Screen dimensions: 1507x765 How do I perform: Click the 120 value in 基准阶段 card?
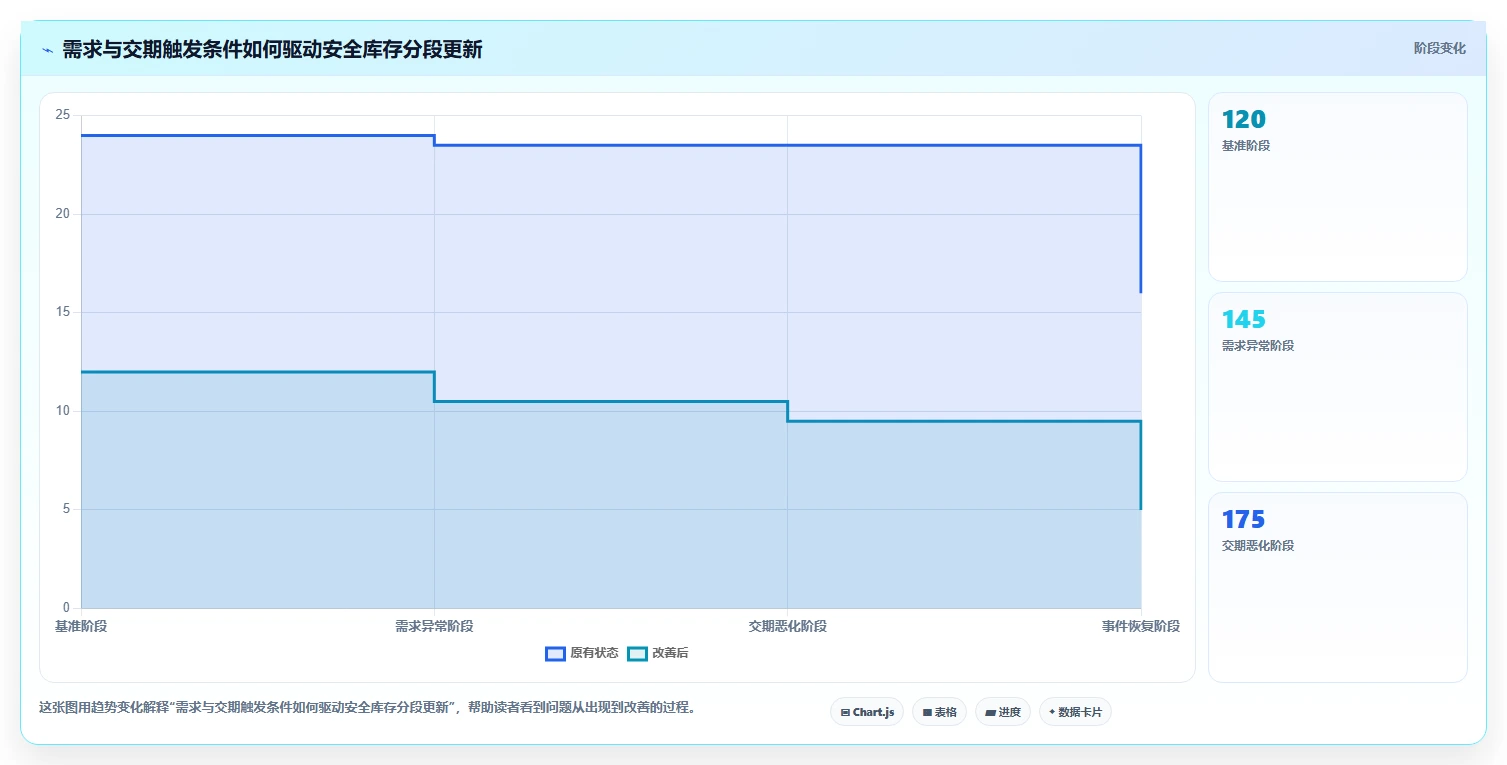[1243, 120]
